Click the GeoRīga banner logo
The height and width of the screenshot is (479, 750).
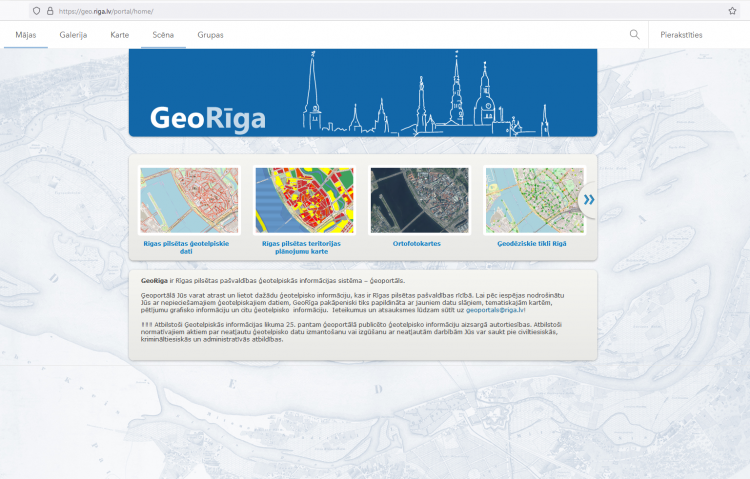(x=208, y=119)
